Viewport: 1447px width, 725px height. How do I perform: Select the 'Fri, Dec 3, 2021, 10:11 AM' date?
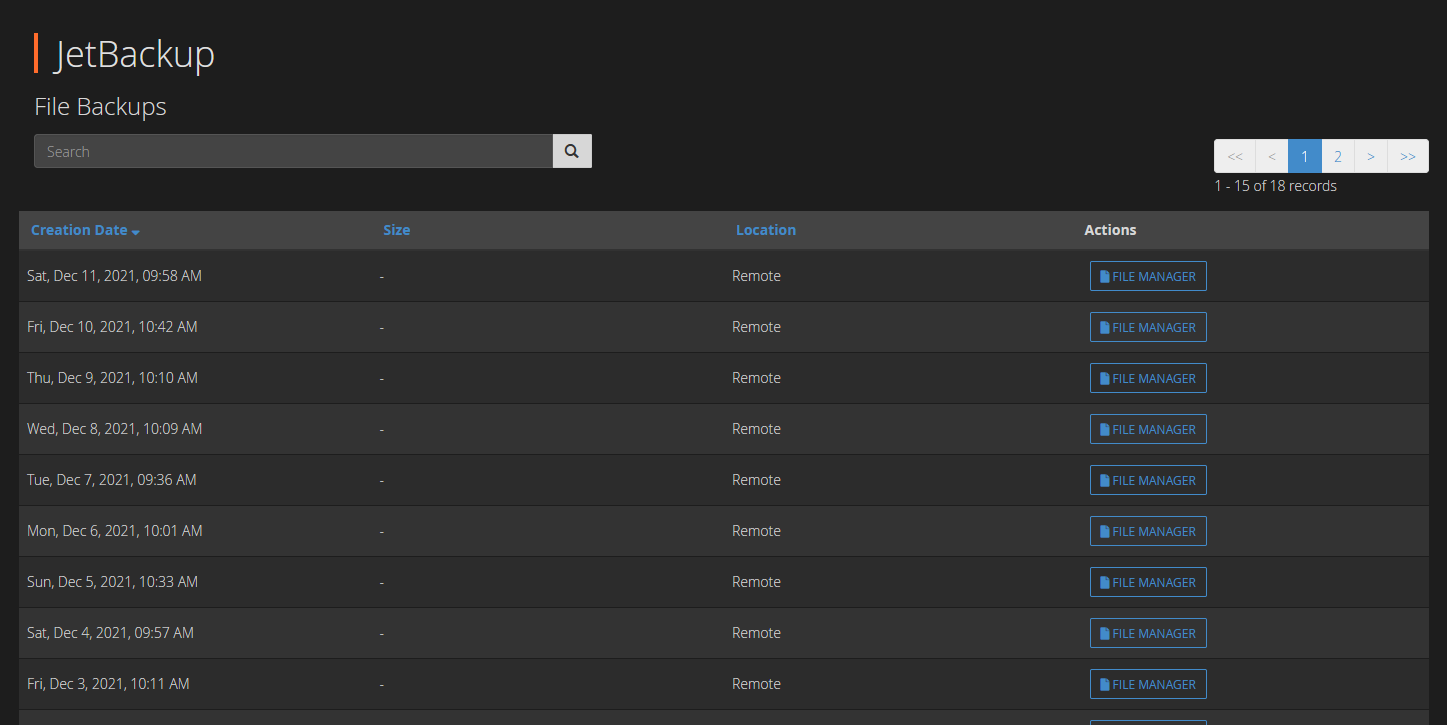108,683
